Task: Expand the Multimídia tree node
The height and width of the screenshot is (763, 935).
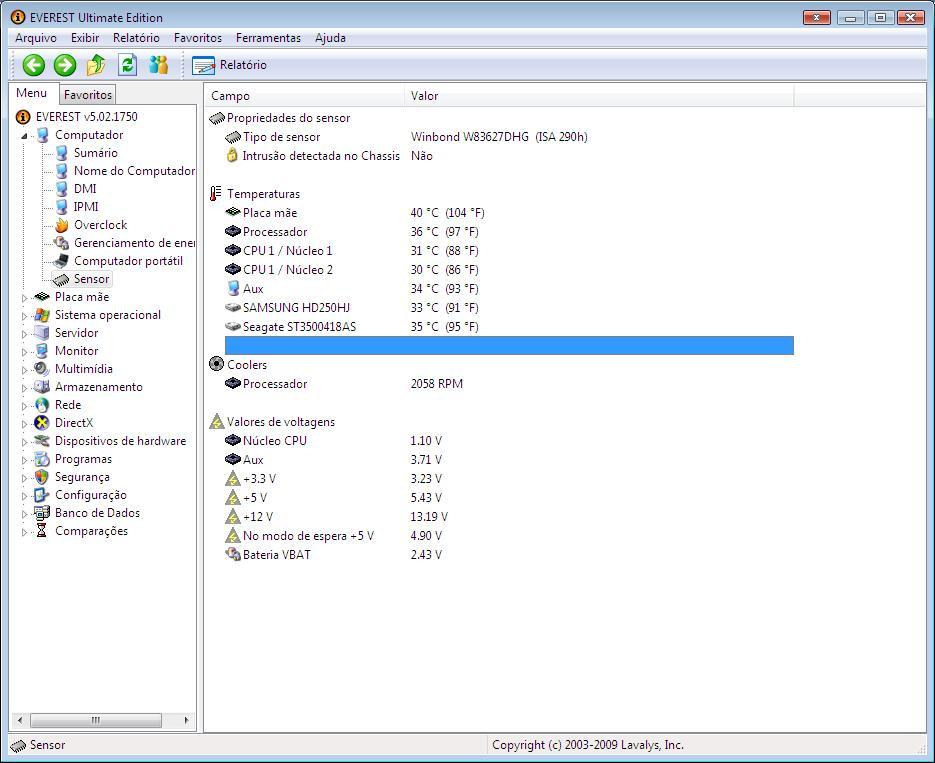Action: (x=24, y=370)
